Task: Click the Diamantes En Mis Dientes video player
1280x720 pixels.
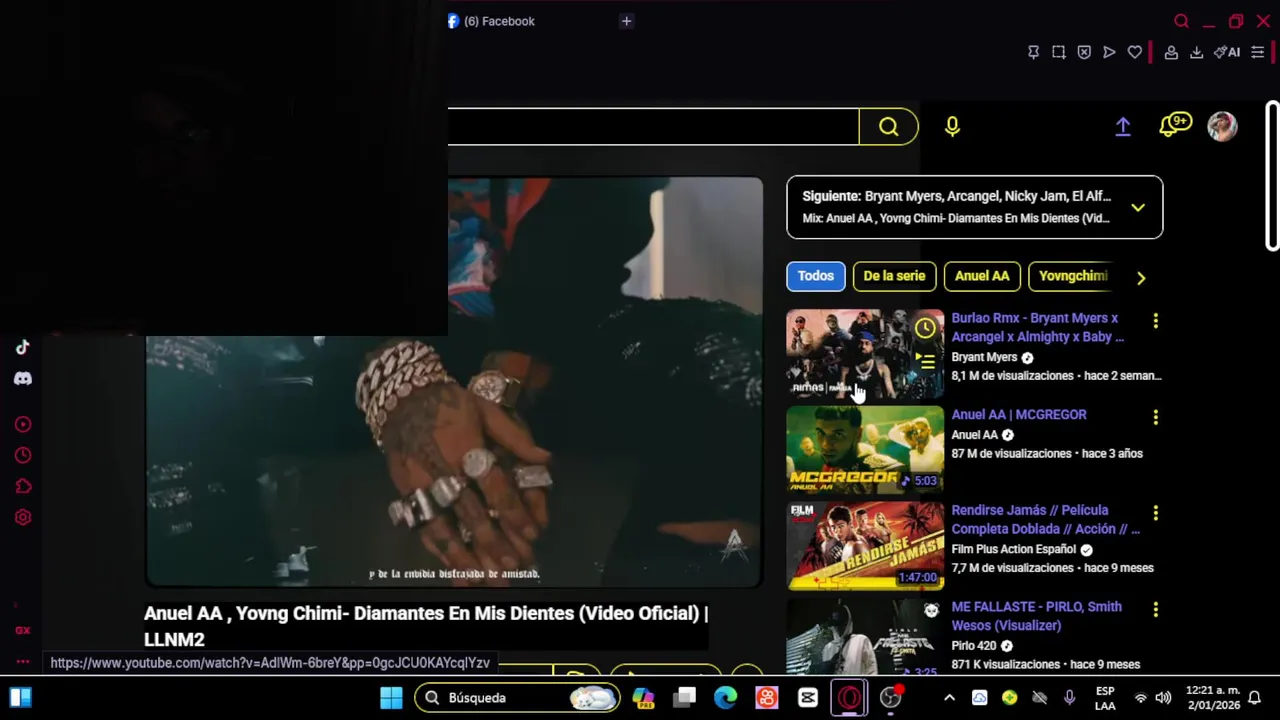Action: point(454,382)
